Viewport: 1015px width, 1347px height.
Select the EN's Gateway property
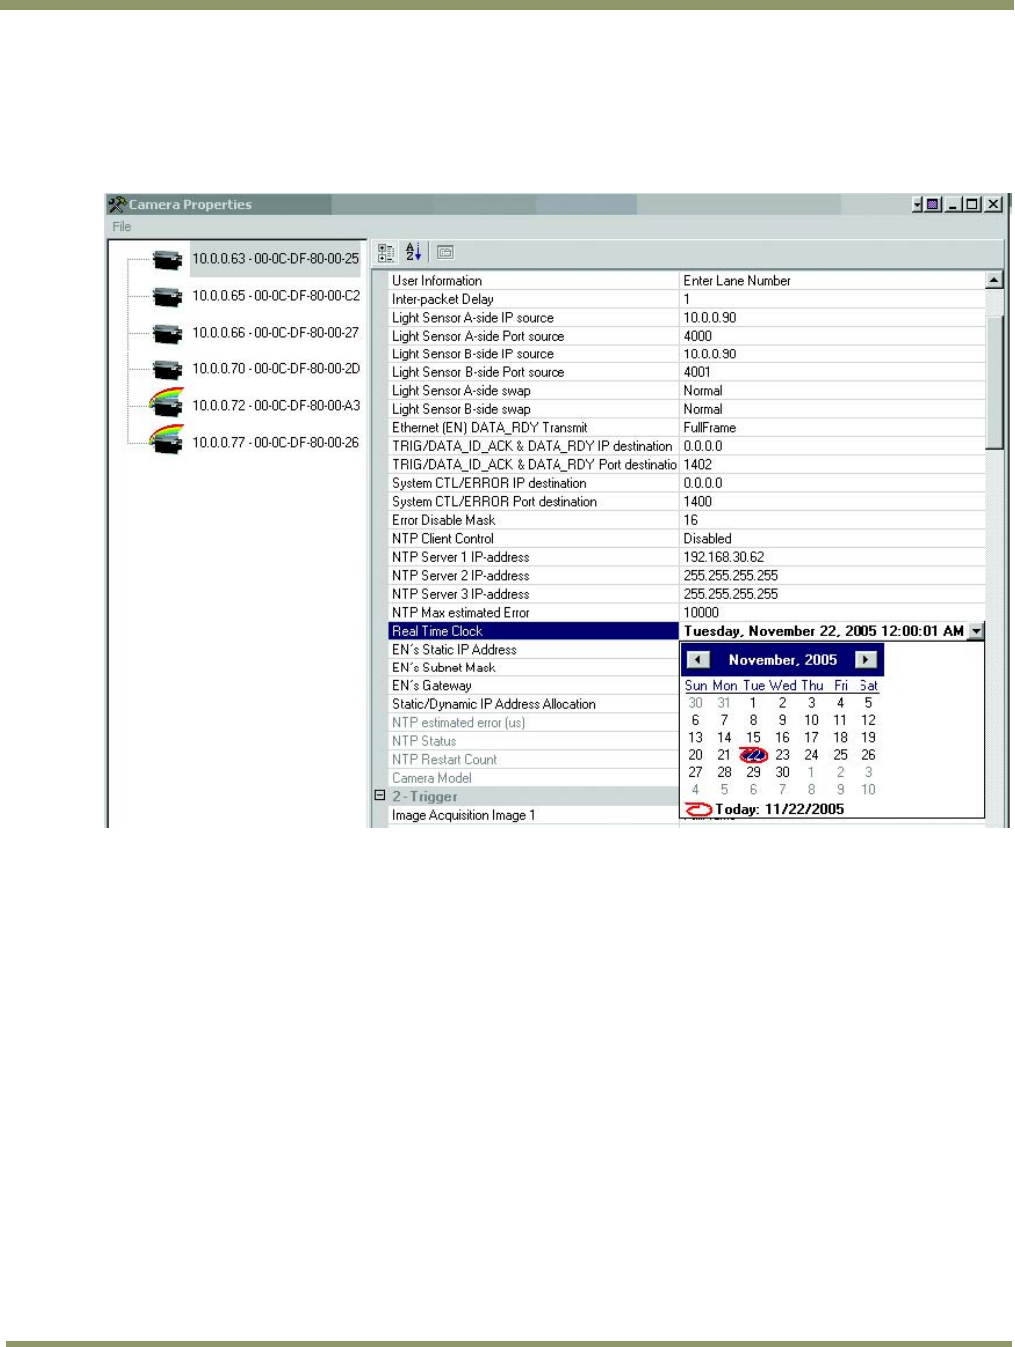tap(533, 686)
